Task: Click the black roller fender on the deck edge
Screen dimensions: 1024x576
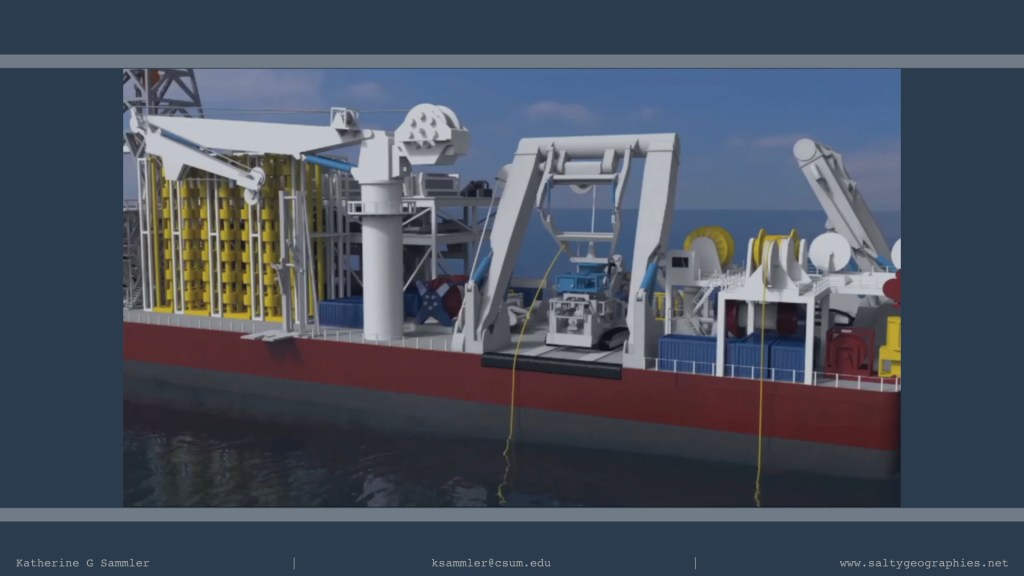Action: 550,365
